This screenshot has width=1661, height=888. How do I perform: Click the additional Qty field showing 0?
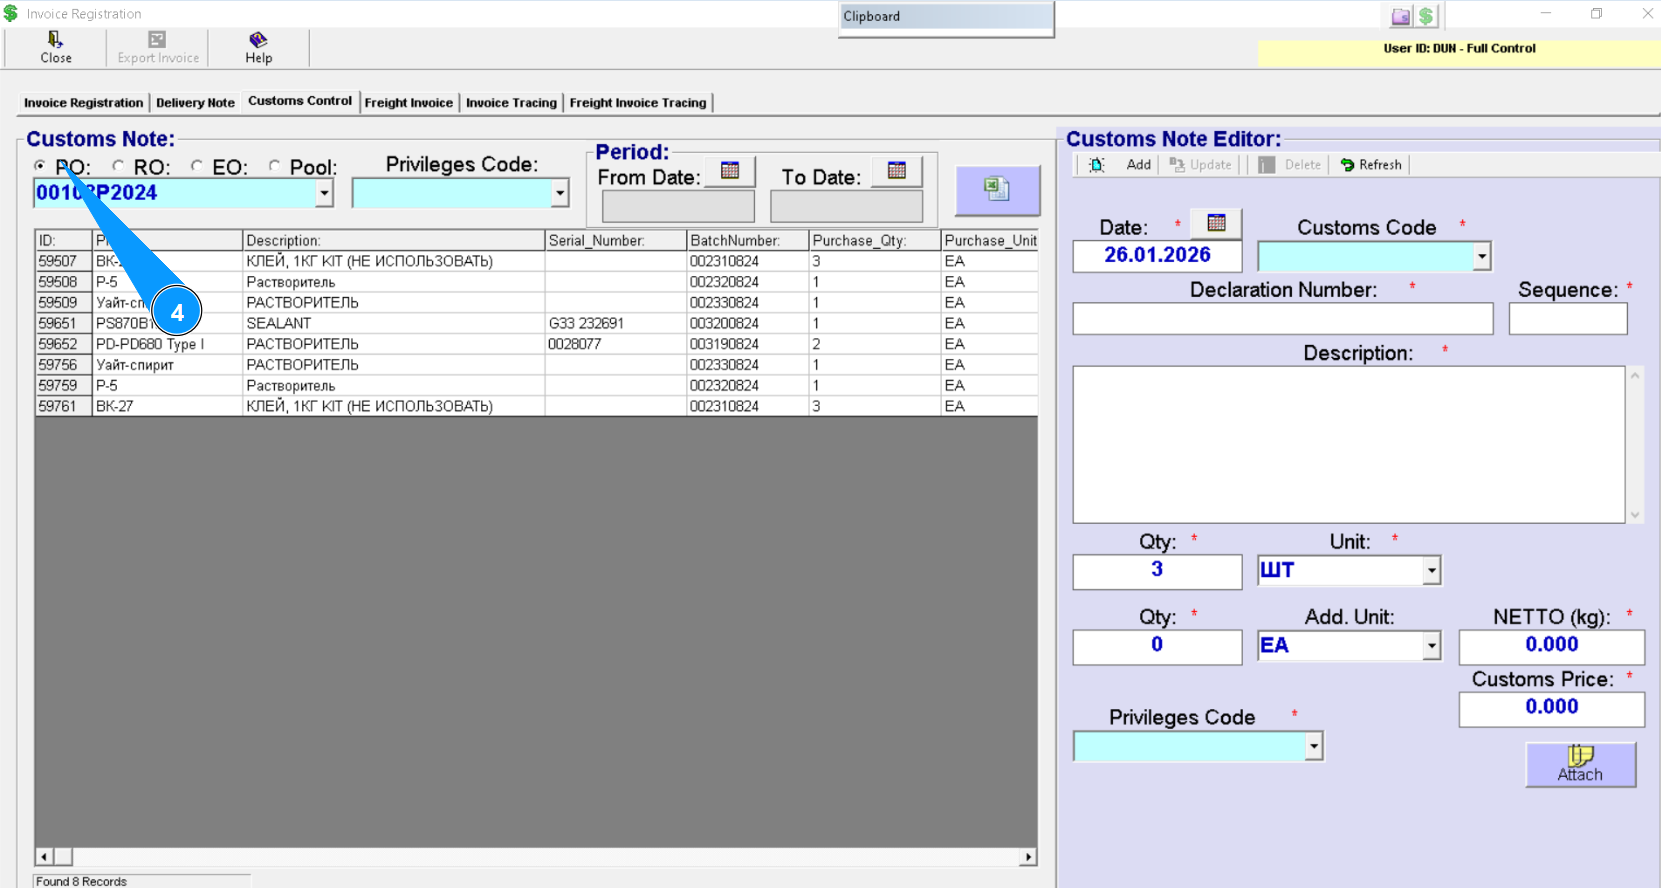pos(1157,646)
